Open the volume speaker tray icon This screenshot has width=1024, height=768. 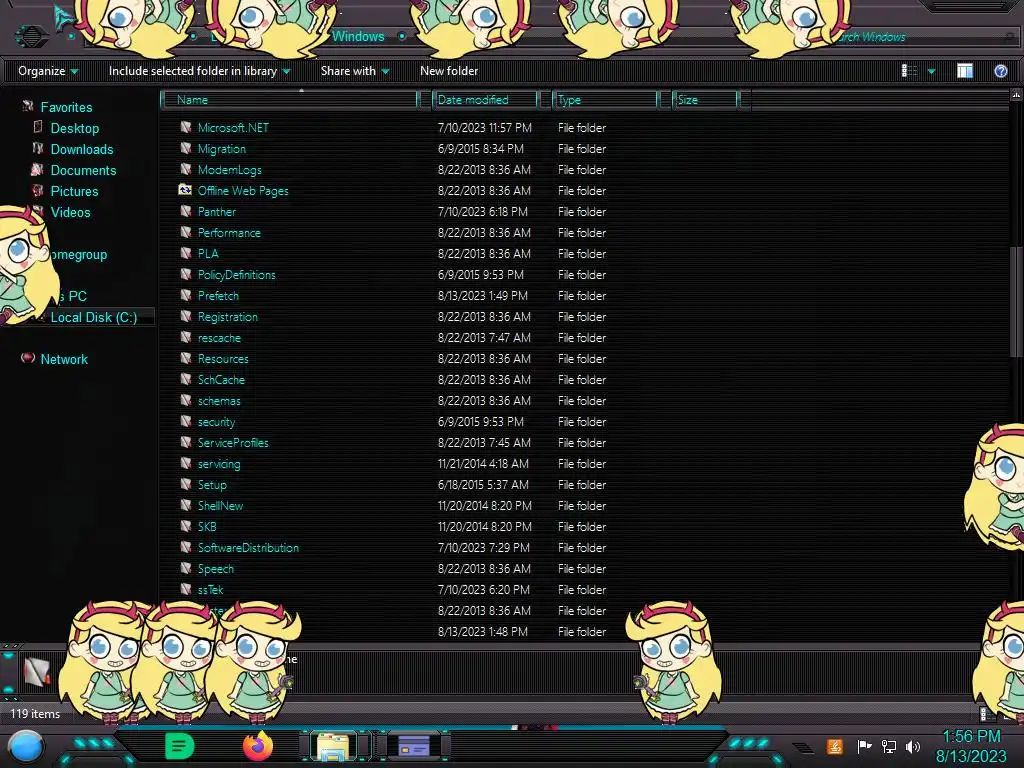click(x=914, y=746)
